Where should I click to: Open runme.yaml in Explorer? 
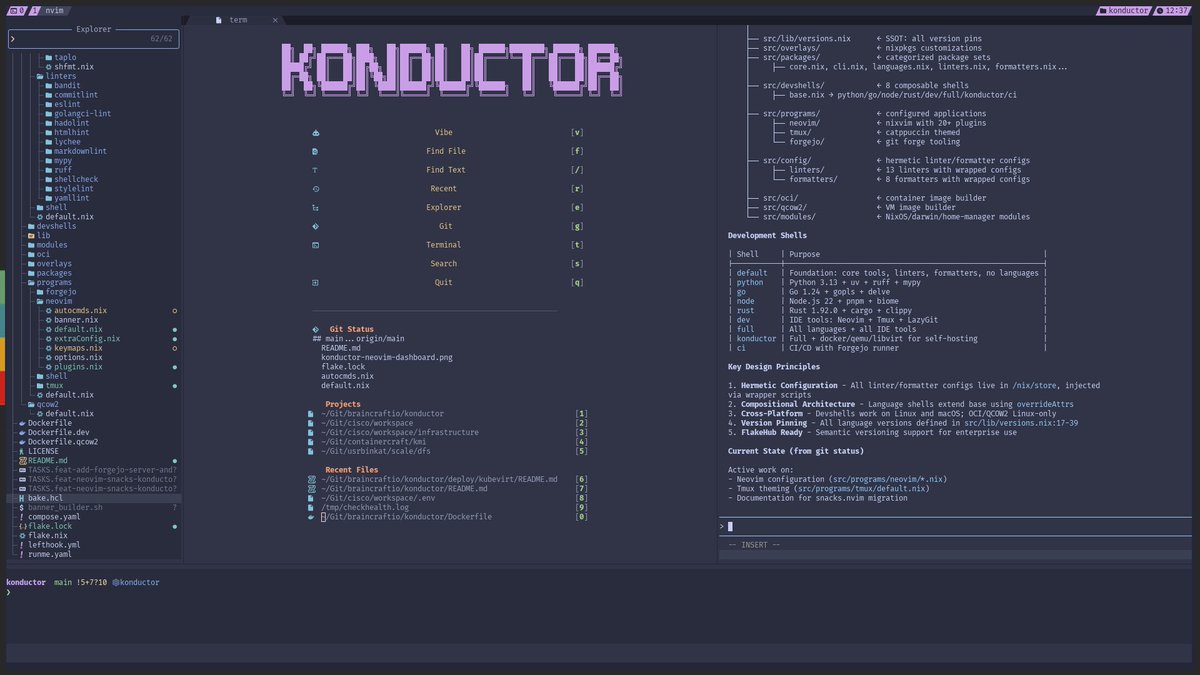50,554
